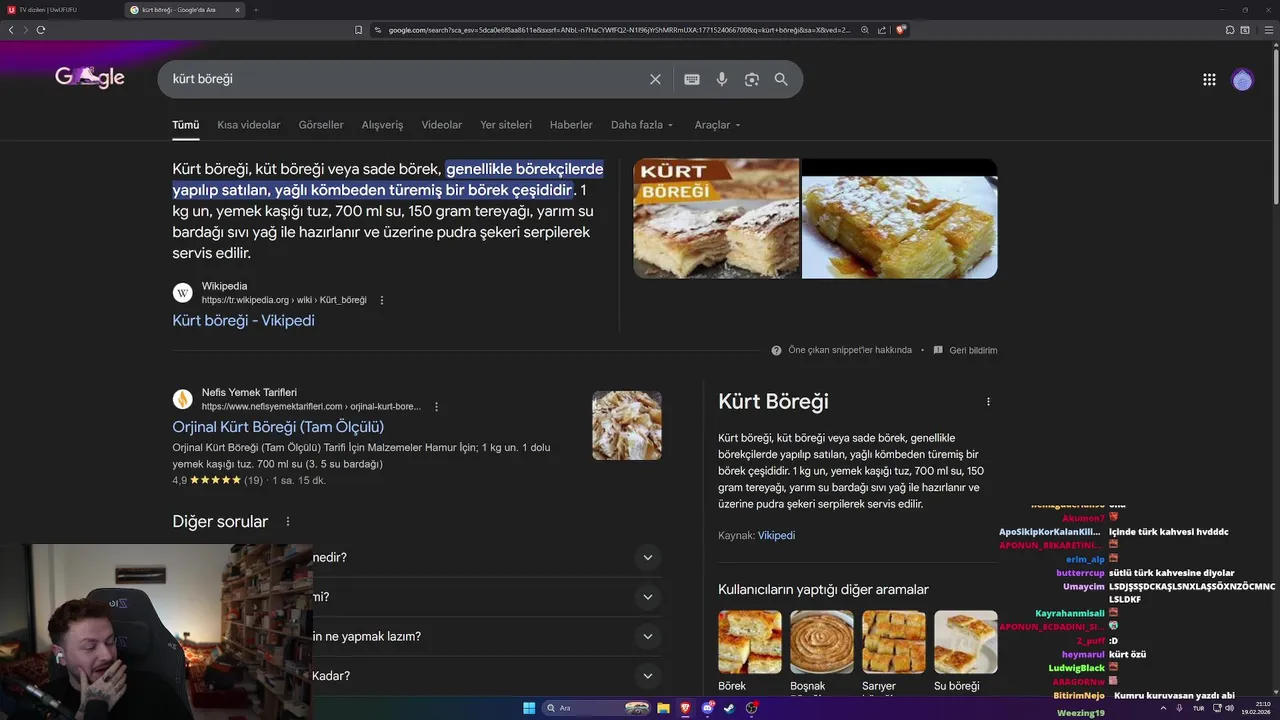Open three-dot menu next to Nefis Yemek Tarifleri
Screen dimensions: 1280x720
(x=436, y=407)
